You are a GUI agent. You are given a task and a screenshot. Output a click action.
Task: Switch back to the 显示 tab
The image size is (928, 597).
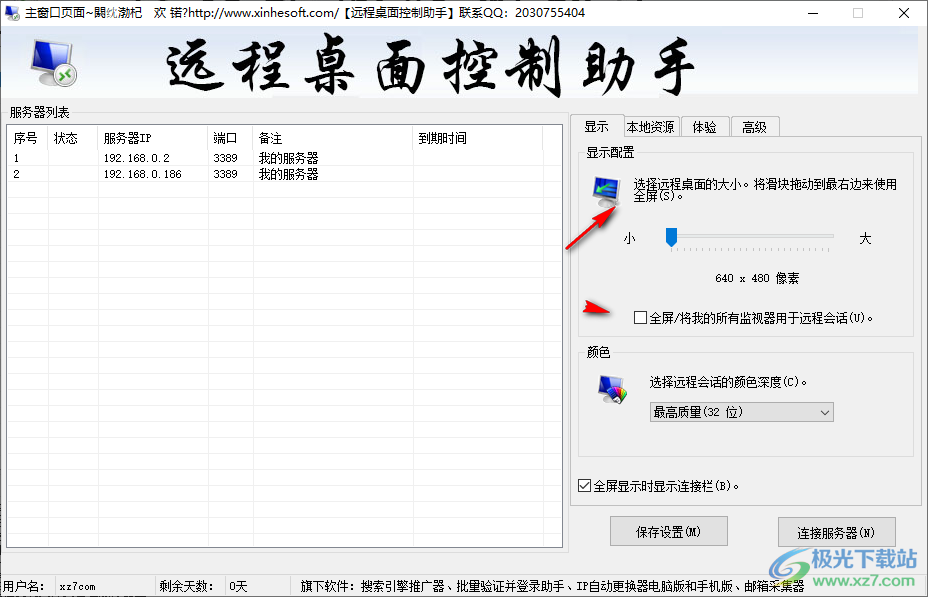pos(597,126)
